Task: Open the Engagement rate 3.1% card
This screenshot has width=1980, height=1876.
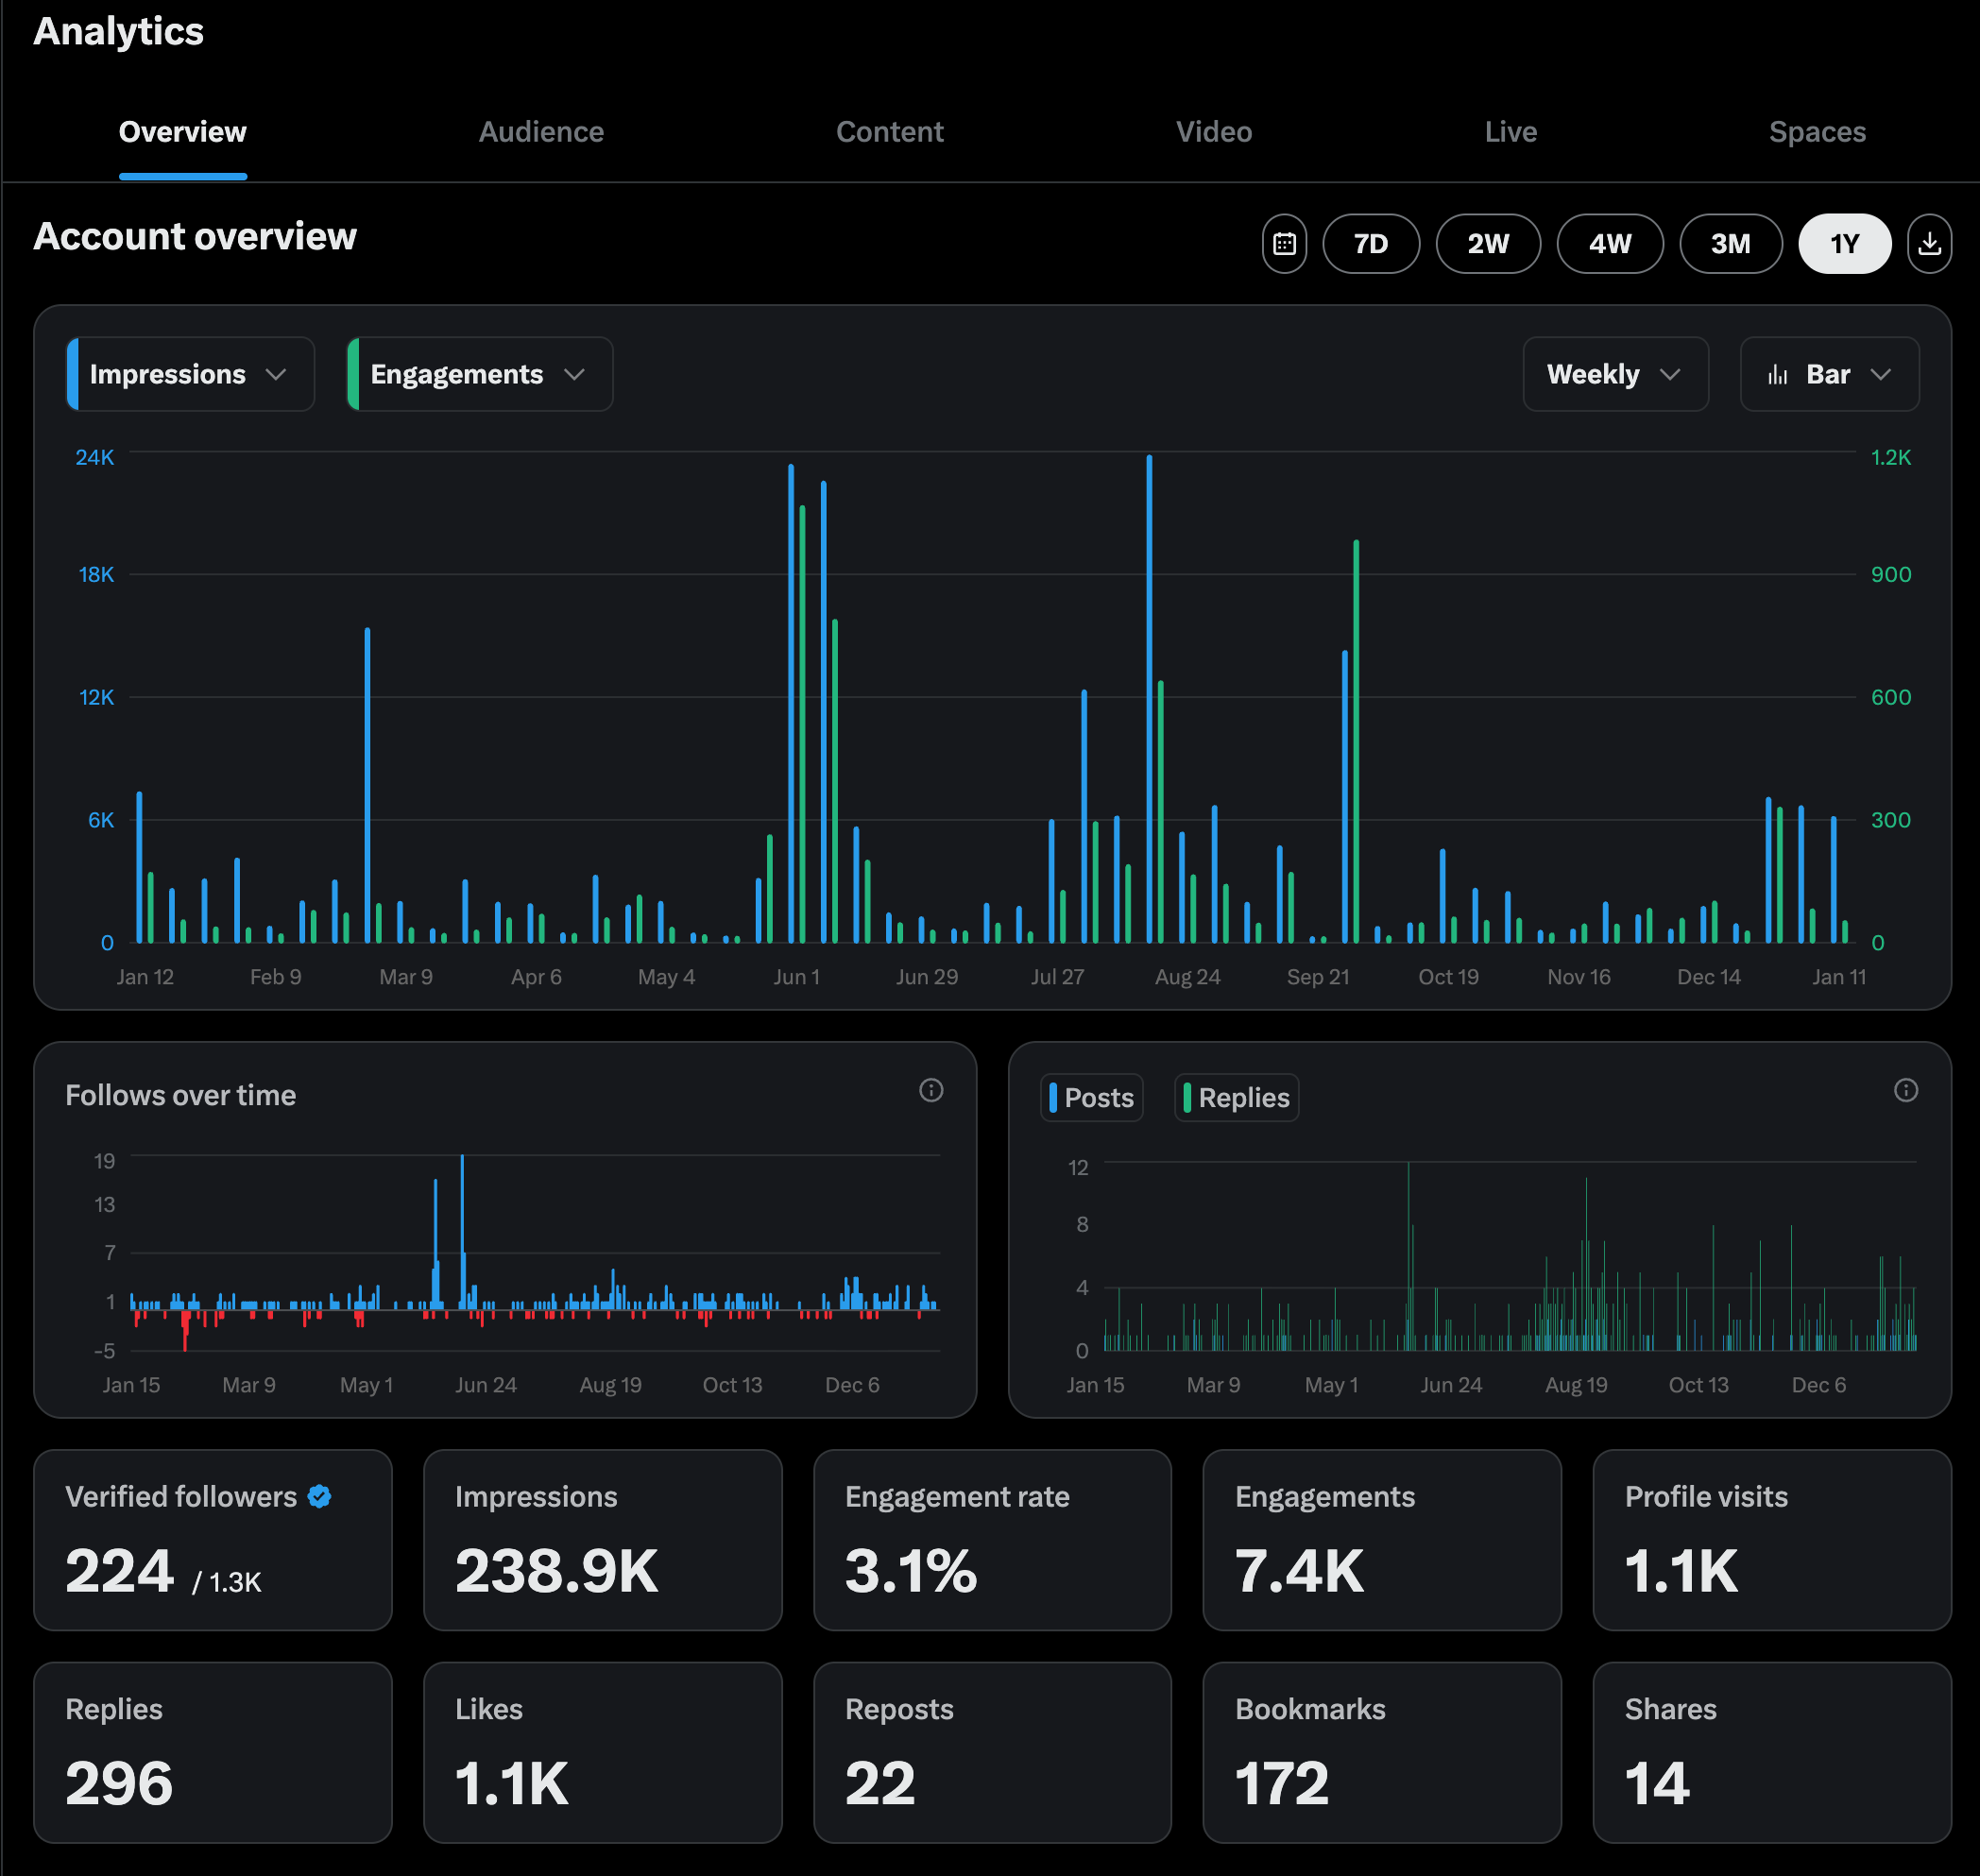Action: click(x=992, y=1540)
